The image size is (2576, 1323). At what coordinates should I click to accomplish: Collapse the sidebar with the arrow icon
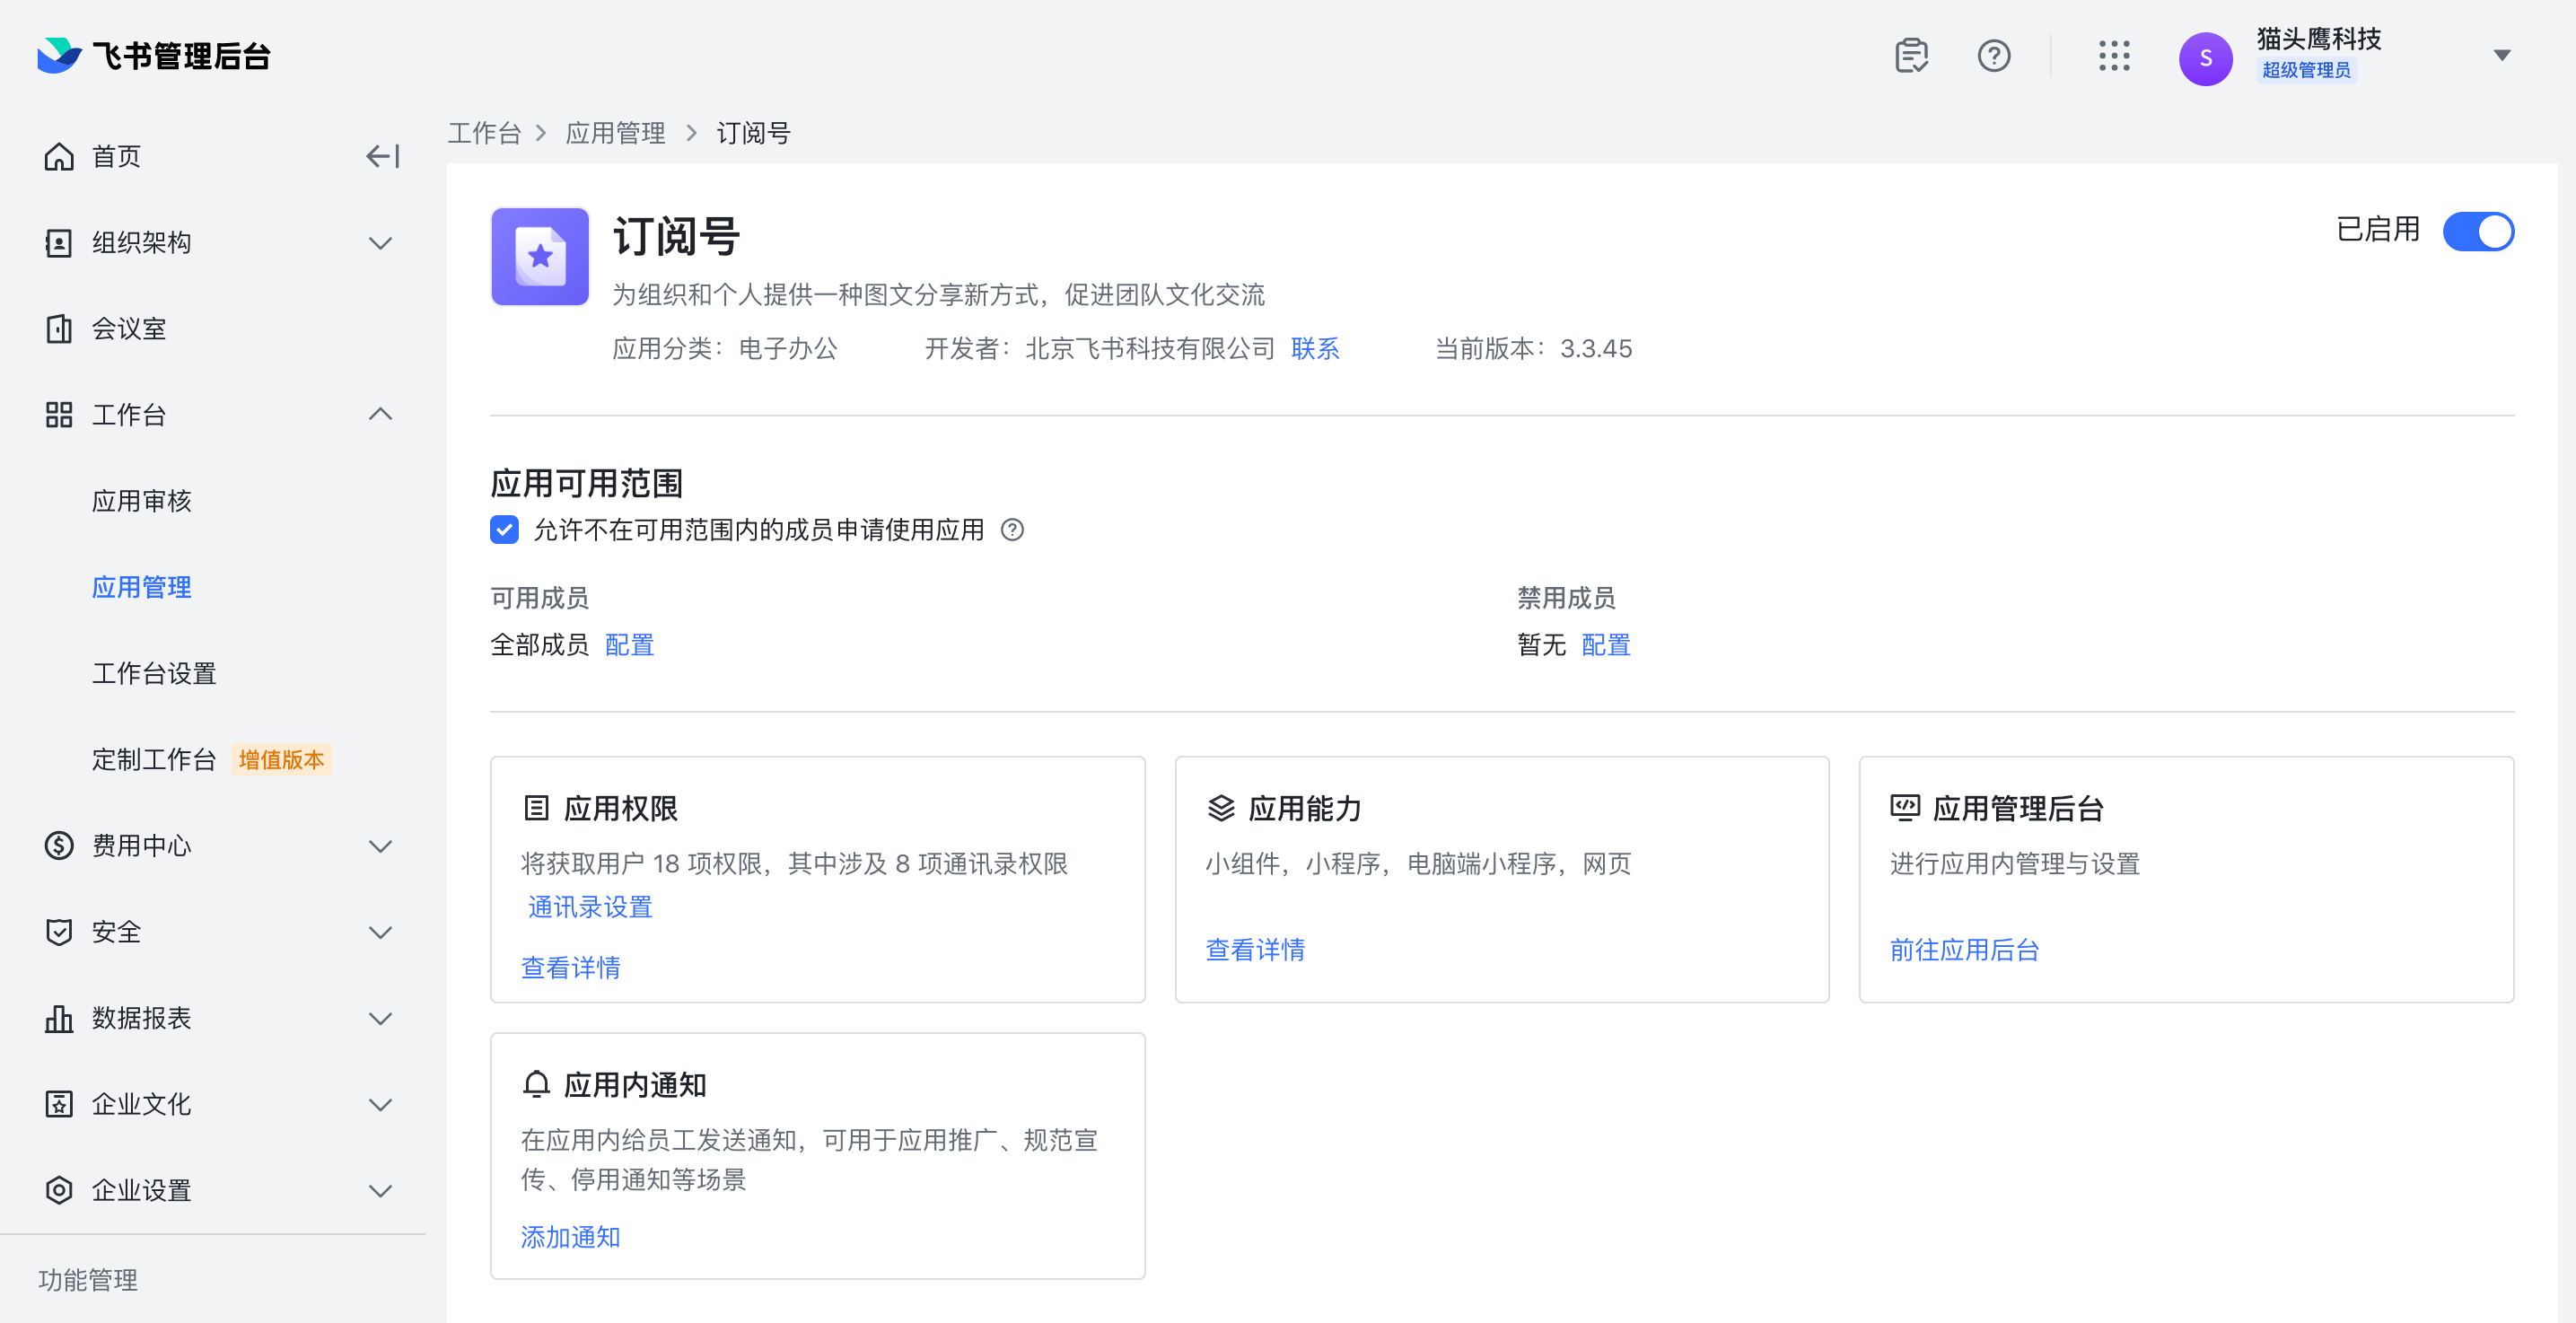[382, 156]
